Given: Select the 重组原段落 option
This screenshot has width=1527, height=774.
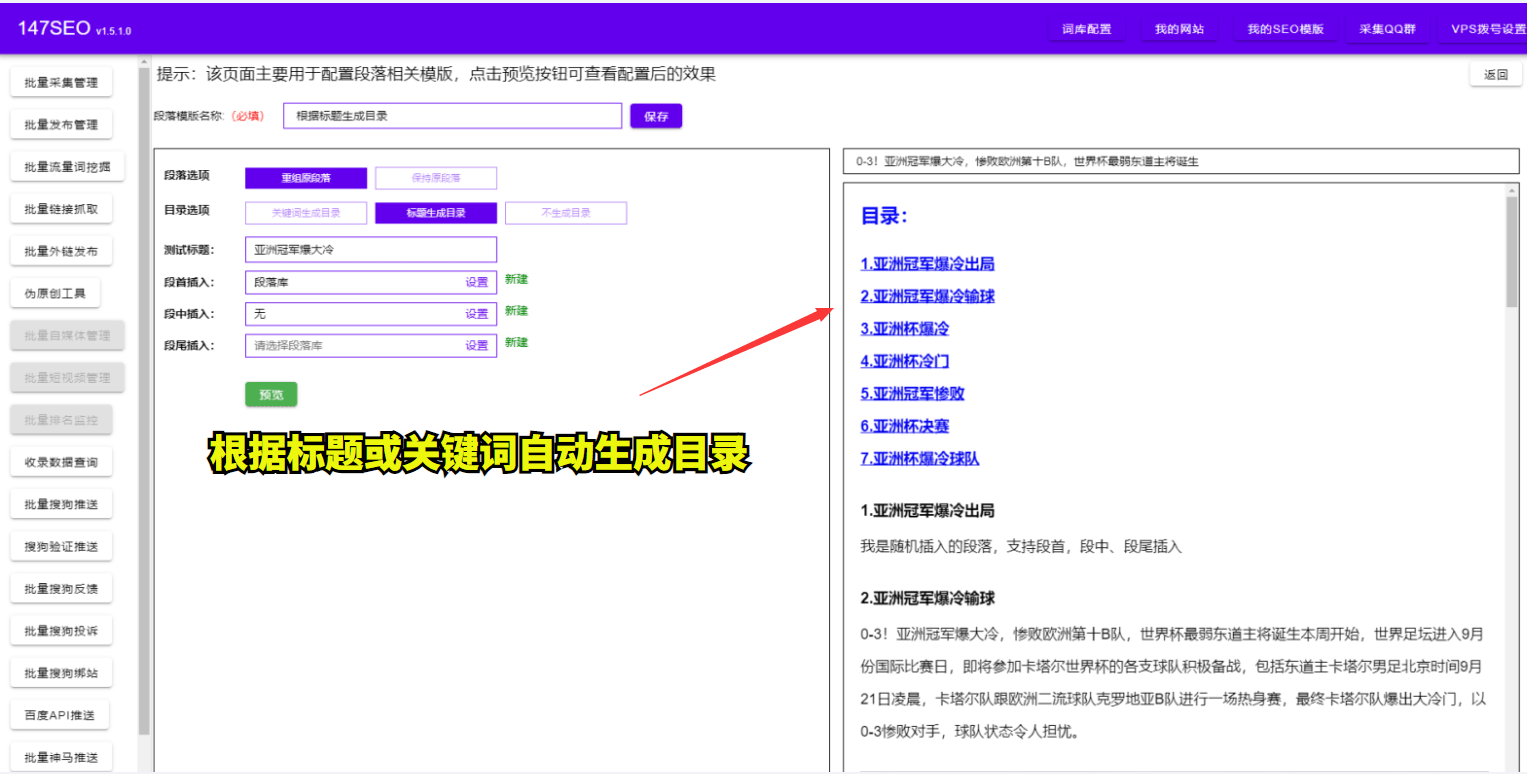Looking at the screenshot, I should [x=306, y=179].
